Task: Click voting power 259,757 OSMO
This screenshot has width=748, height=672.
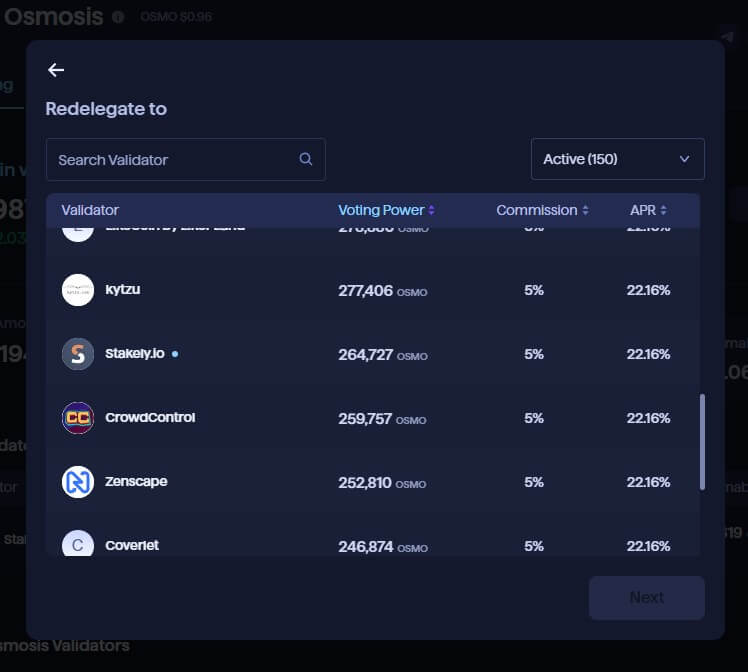Action: [x=382, y=418]
